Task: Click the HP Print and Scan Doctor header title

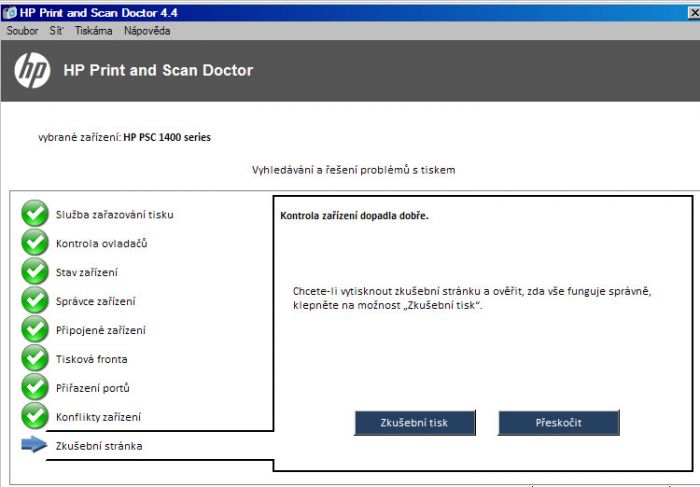Action: pyautogui.click(x=158, y=71)
